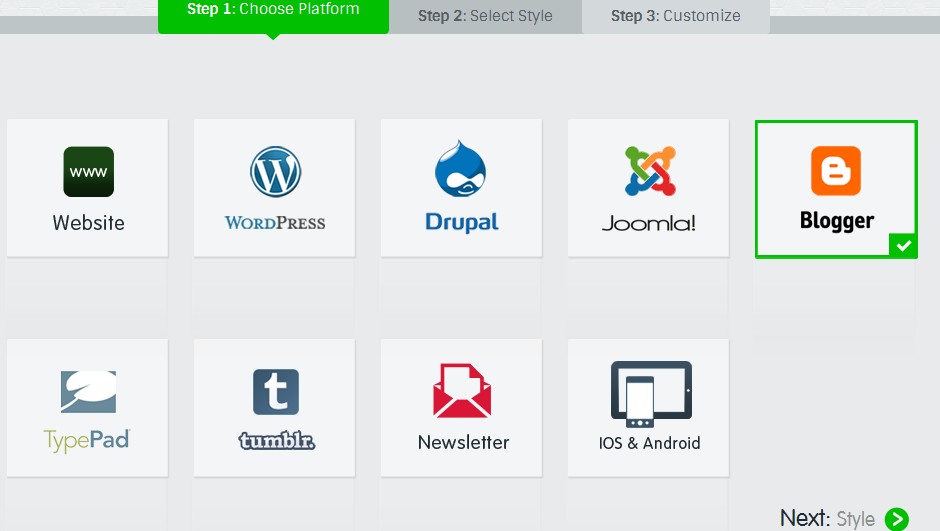The width and height of the screenshot is (940, 531).
Task: Switch to Step 2: Select Style tab
Action: coord(486,16)
